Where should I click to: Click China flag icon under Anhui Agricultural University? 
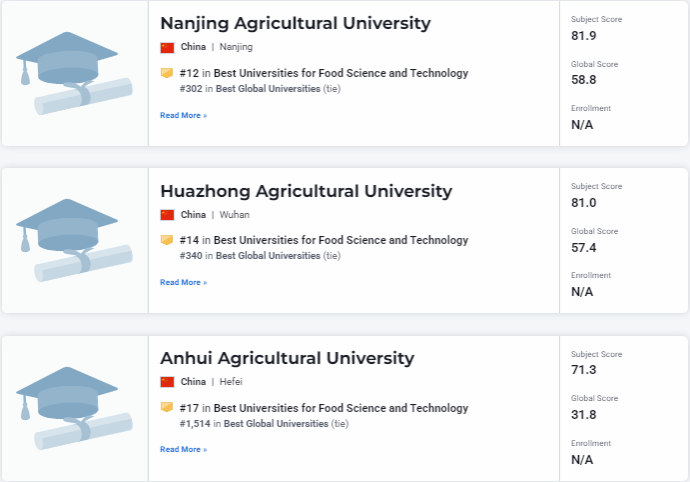[167, 381]
